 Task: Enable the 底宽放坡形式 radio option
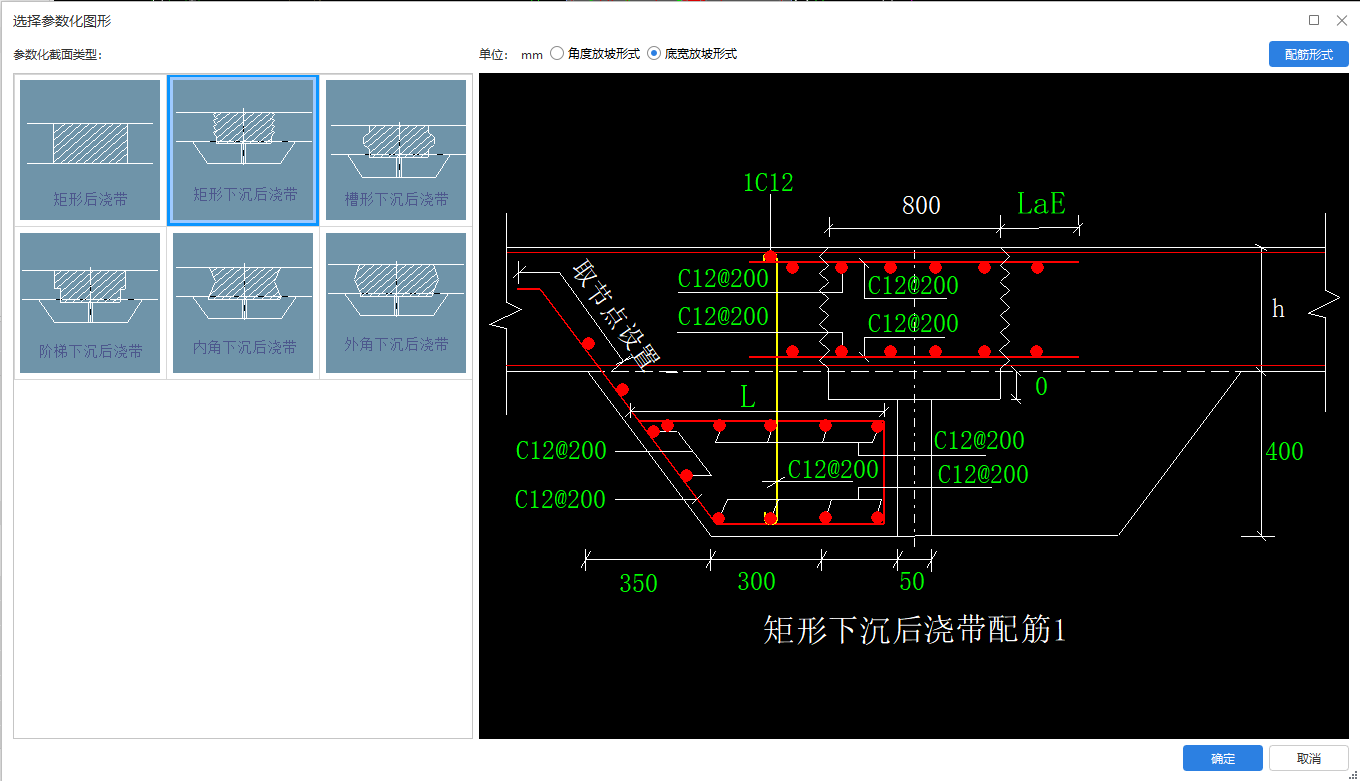tap(692, 54)
